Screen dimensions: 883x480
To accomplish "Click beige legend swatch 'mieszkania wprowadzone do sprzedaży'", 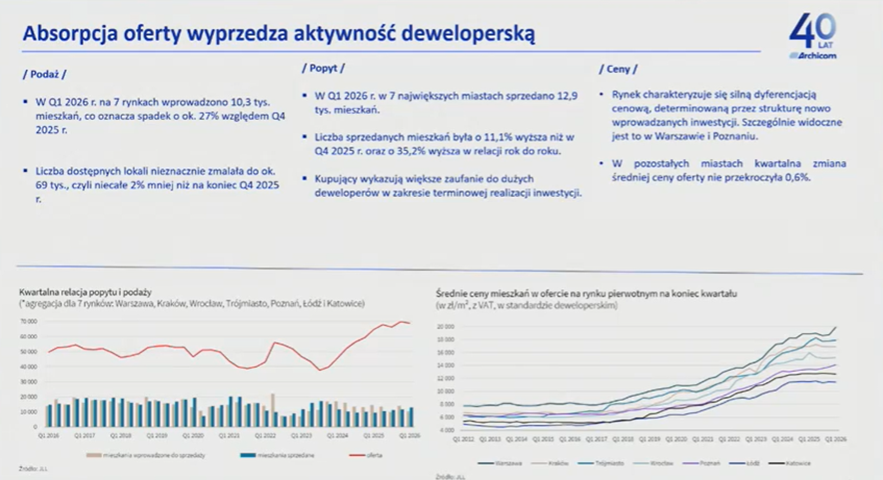I will coord(93,455).
